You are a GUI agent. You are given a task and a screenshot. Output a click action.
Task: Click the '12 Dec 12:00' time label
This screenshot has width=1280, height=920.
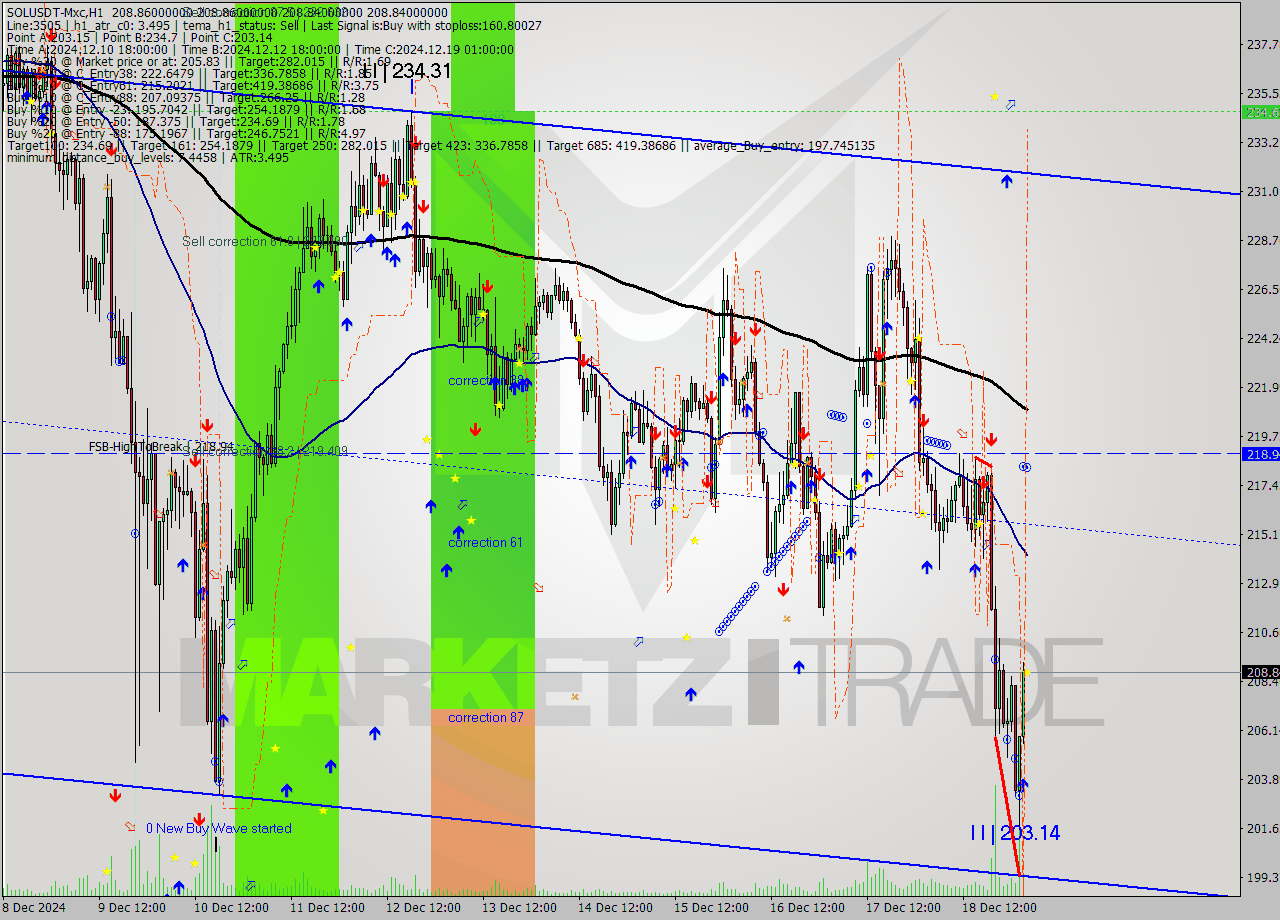[x=423, y=907]
